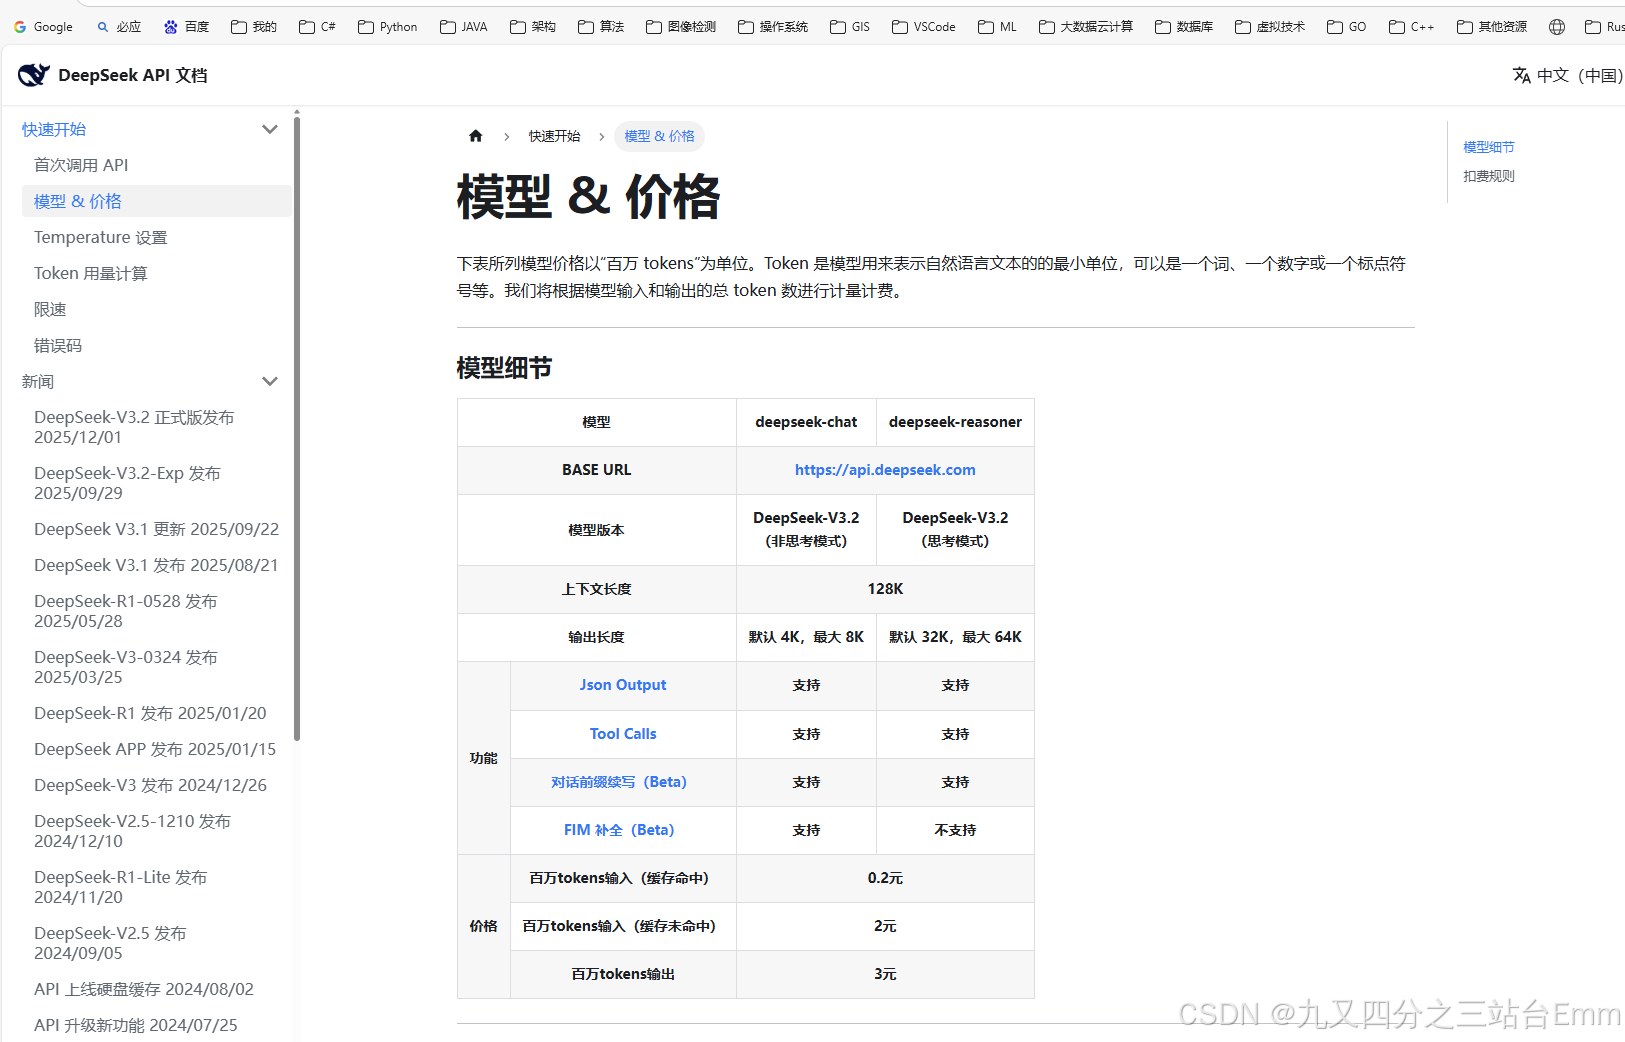This screenshot has width=1625, height=1042.
Task: Collapse the 快速开始 sidebar section chevron
Action: pyautogui.click(x=269, y=129)
